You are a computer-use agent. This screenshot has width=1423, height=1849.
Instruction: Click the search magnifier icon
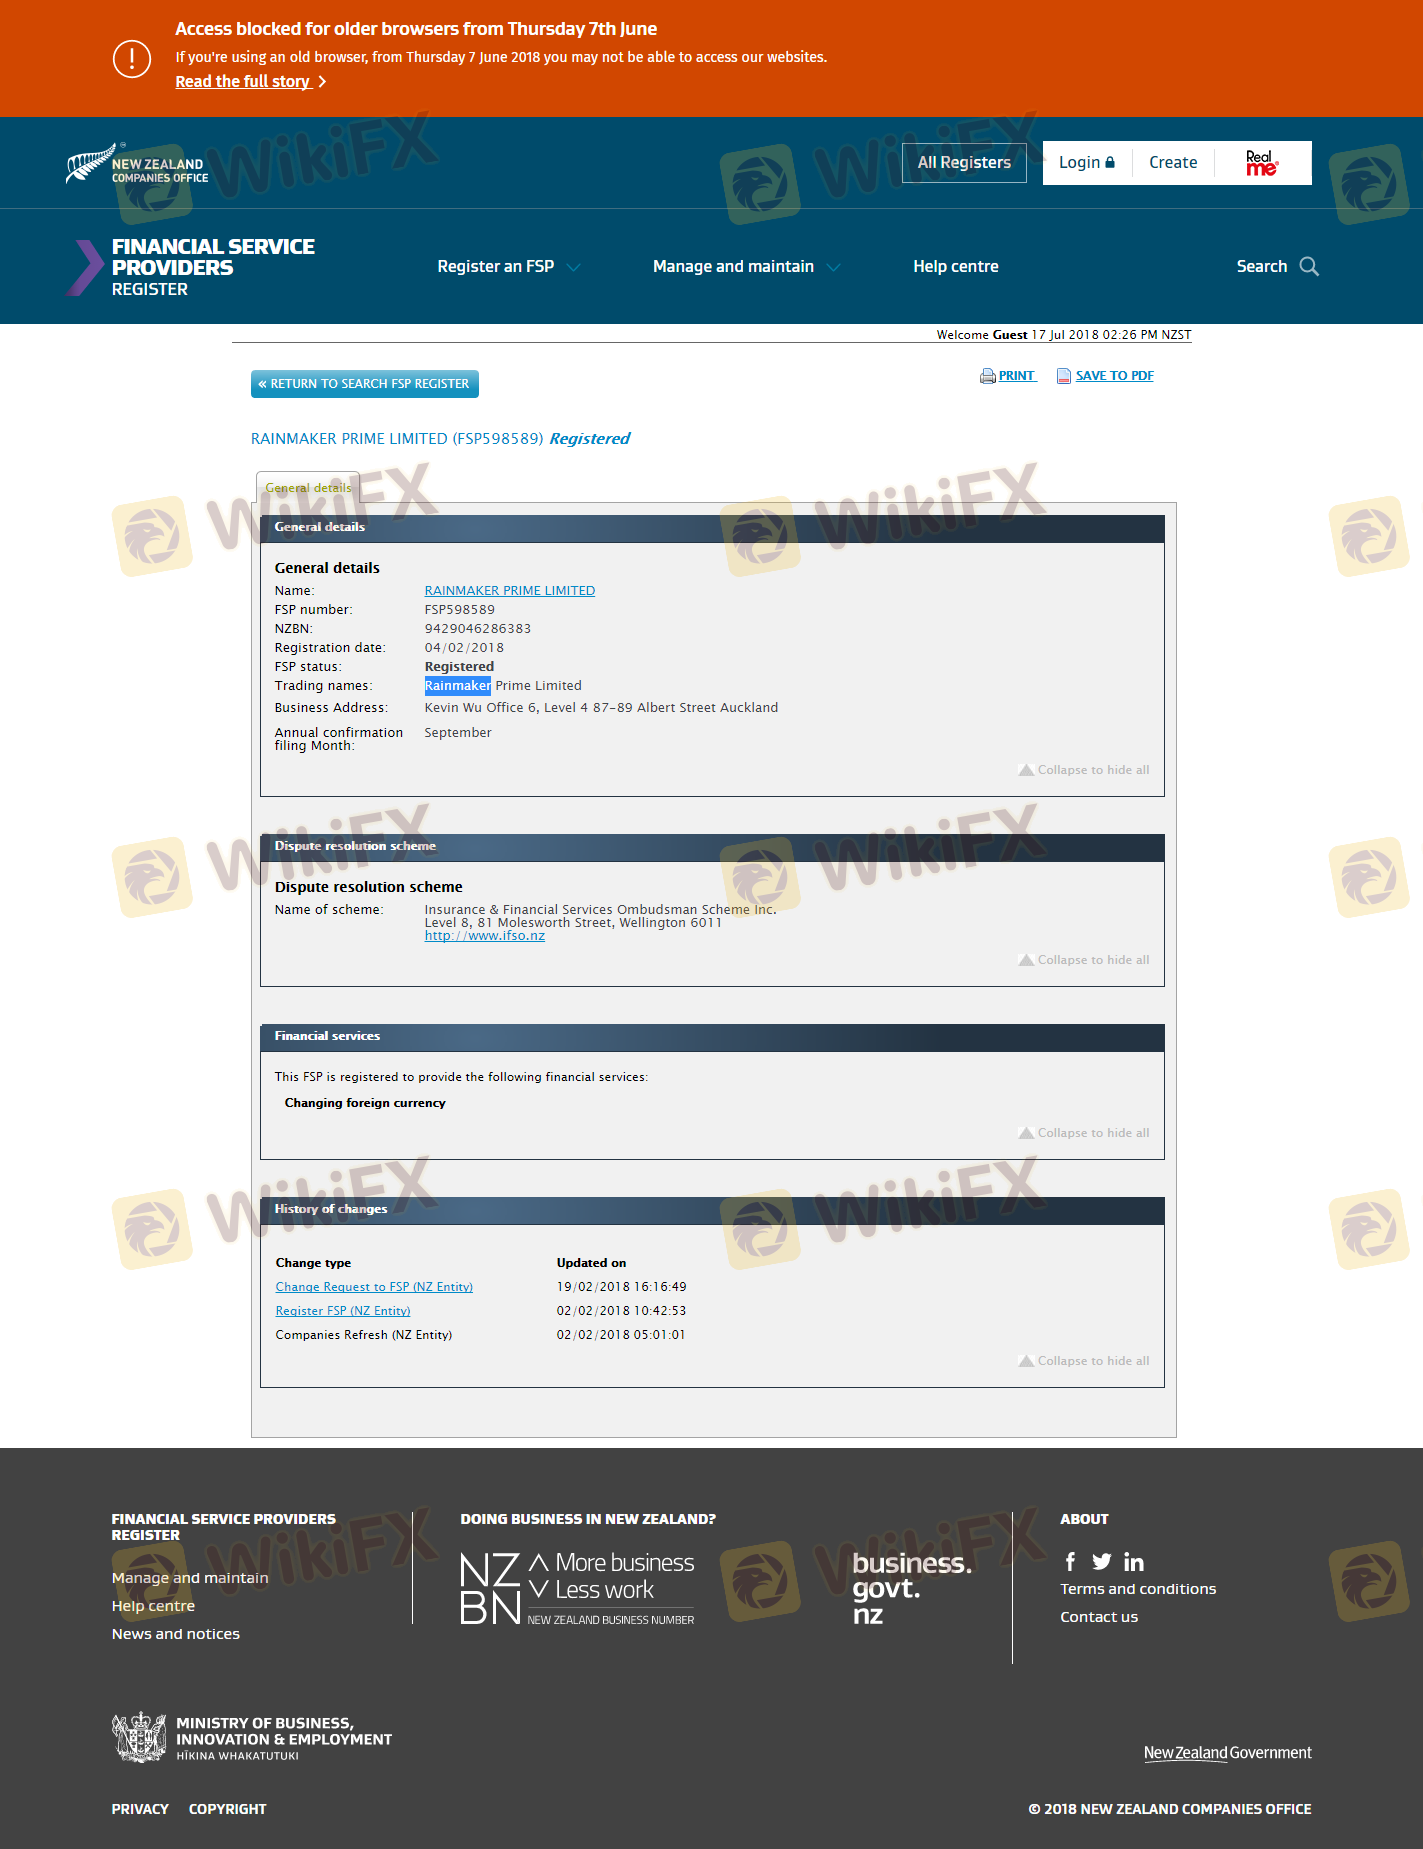coord(1309,266)
